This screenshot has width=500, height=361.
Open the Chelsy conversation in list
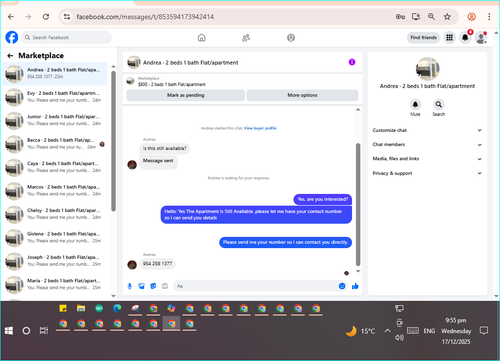55,214
